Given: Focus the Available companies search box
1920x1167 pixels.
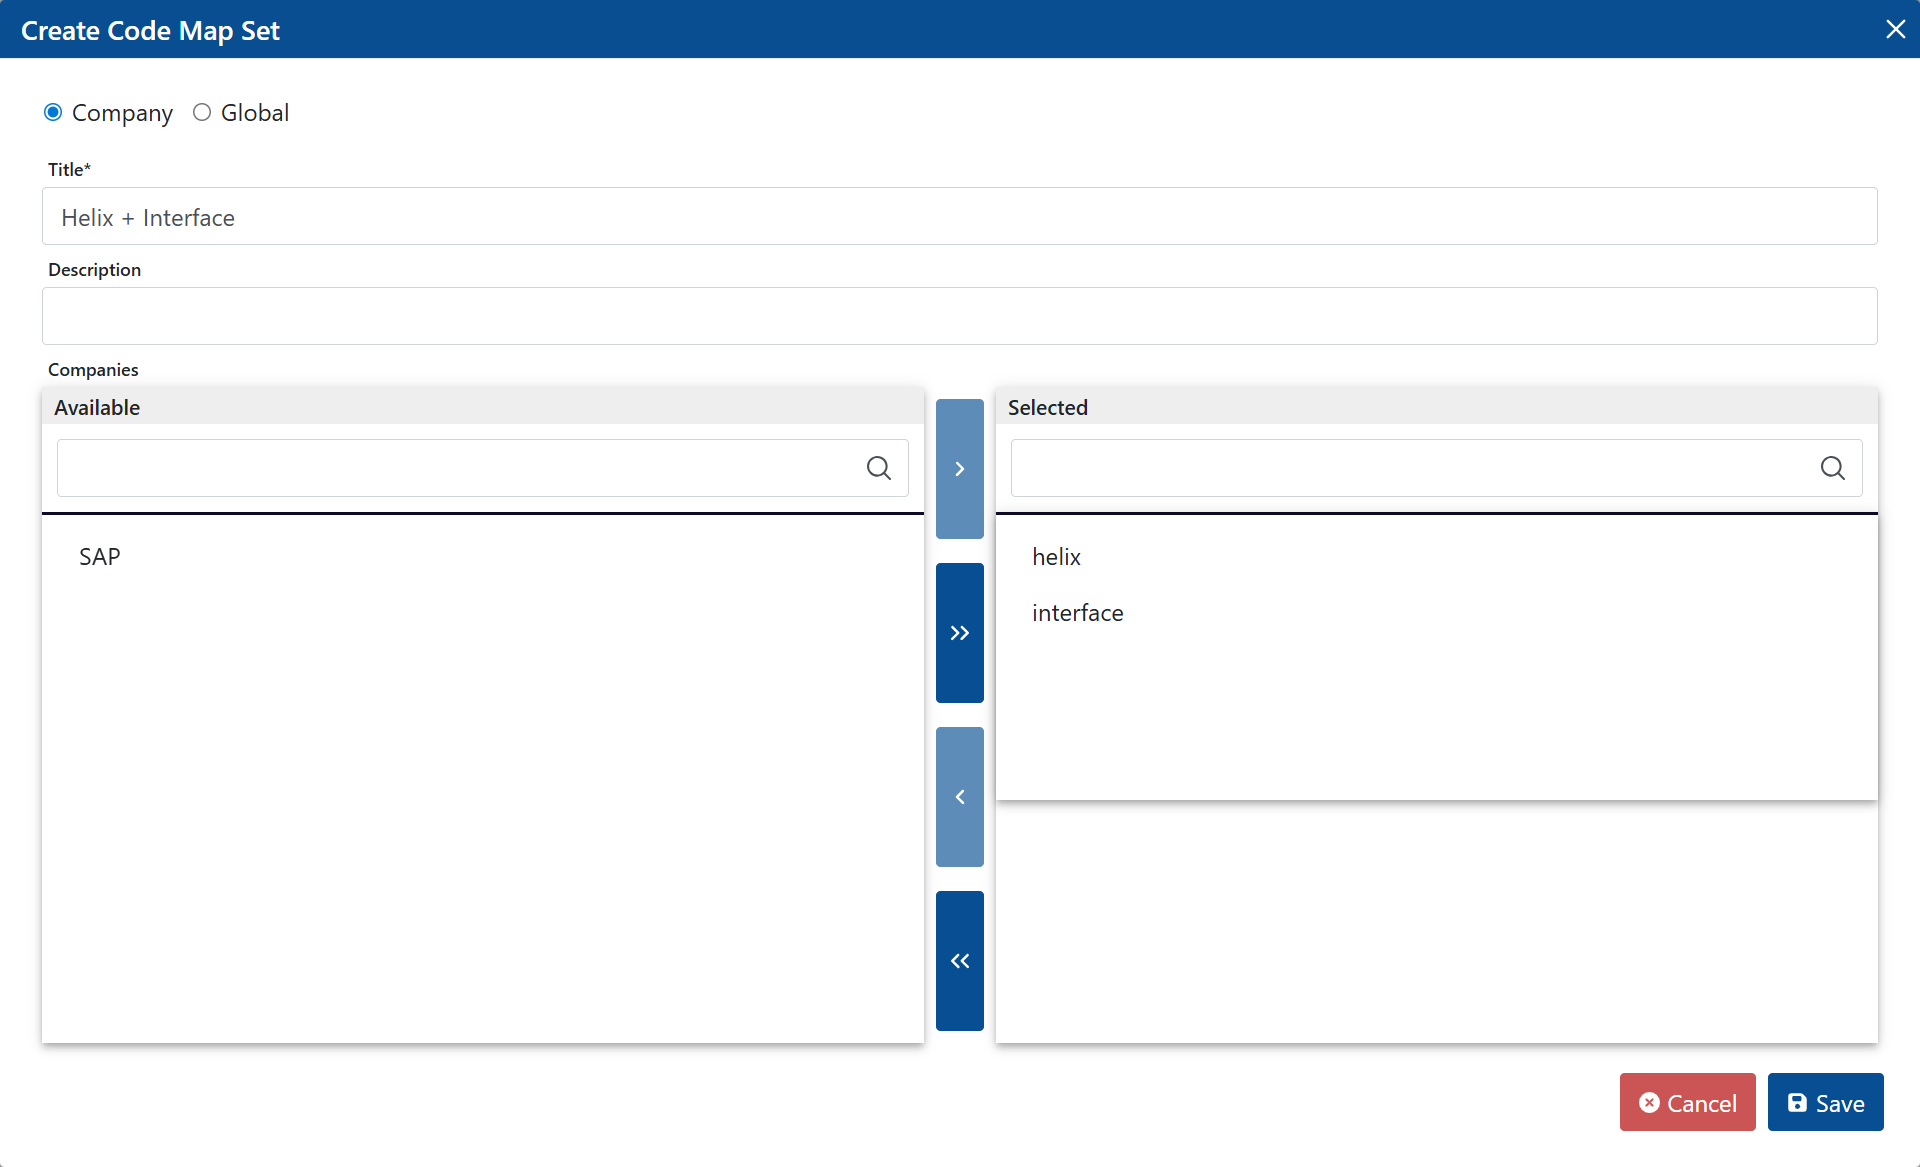Looking at the screenshot, I should [482, 468].
